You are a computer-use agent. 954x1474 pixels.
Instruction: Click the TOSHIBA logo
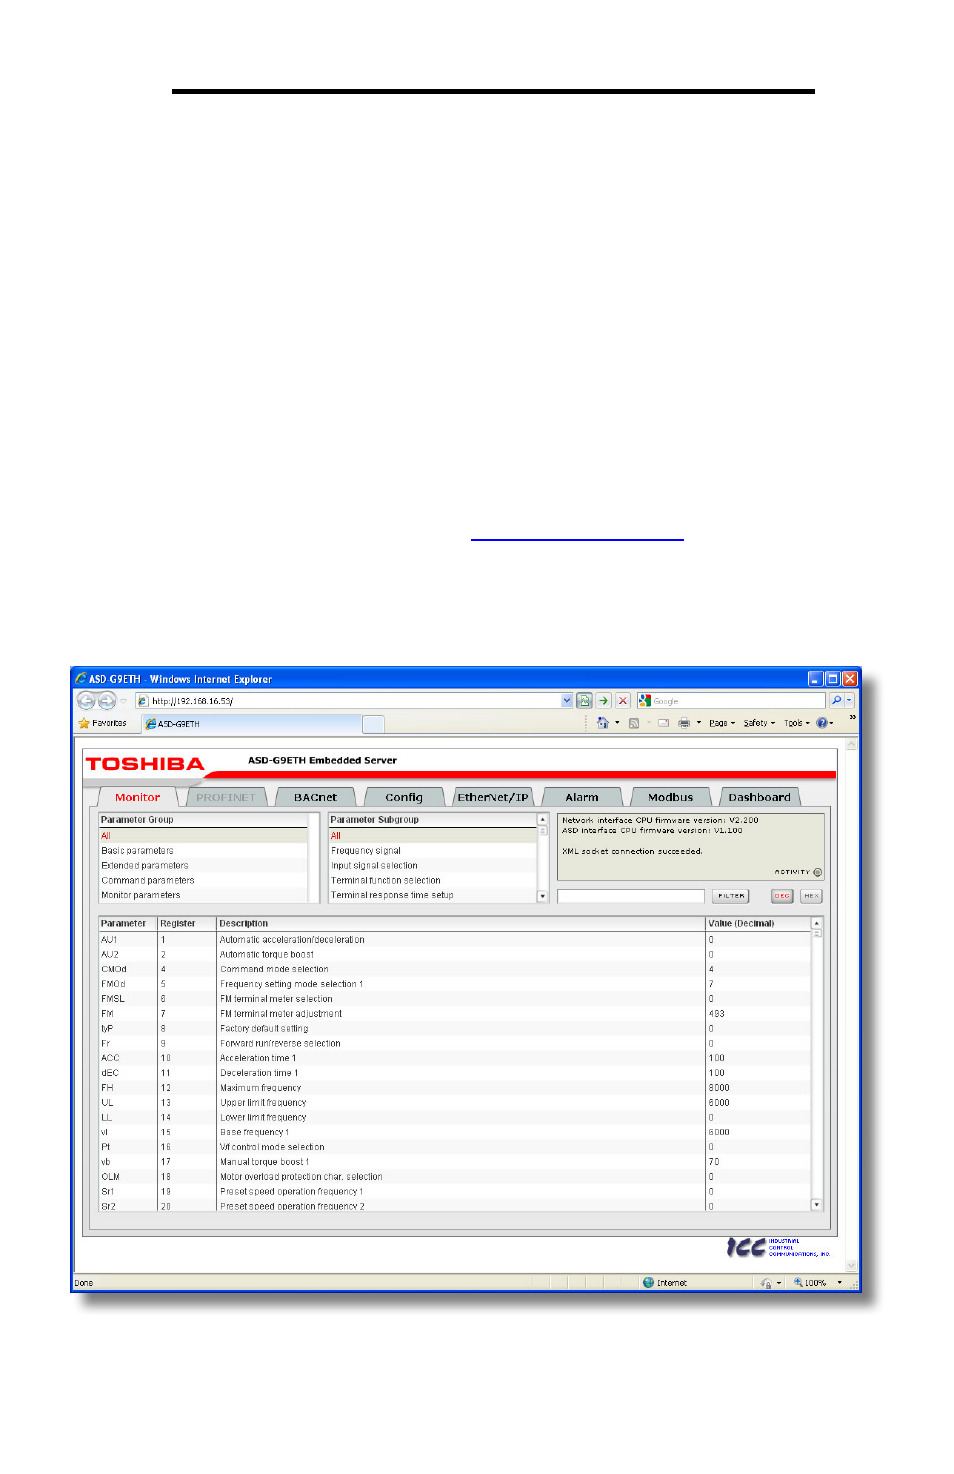tap(145, 764)
